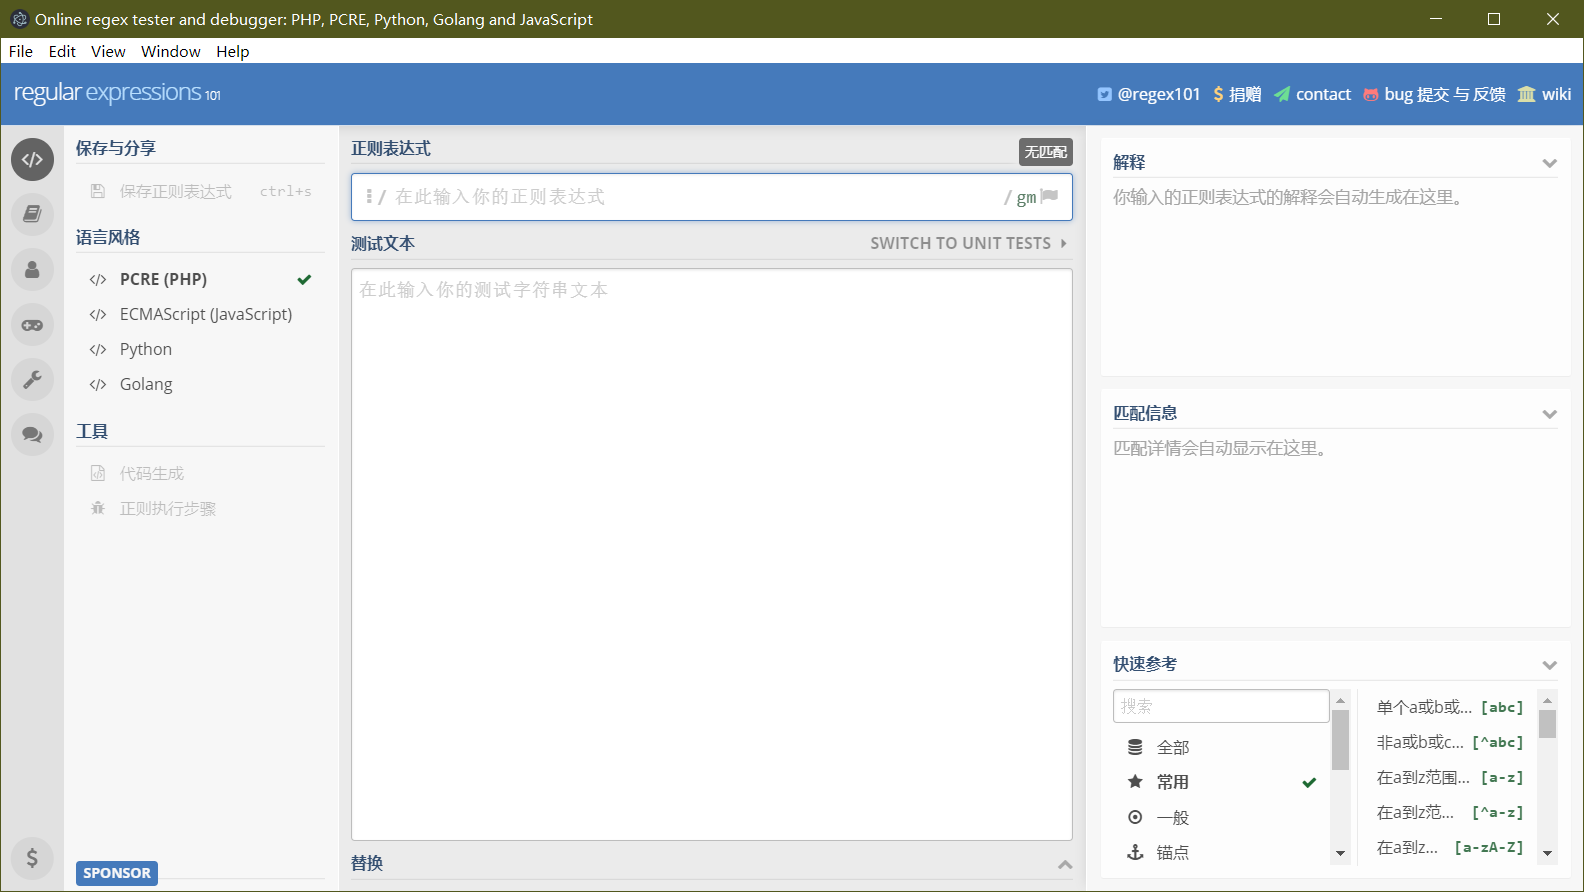Click the wiki building icon
Screen dimensions: 1584x892
1526,94
